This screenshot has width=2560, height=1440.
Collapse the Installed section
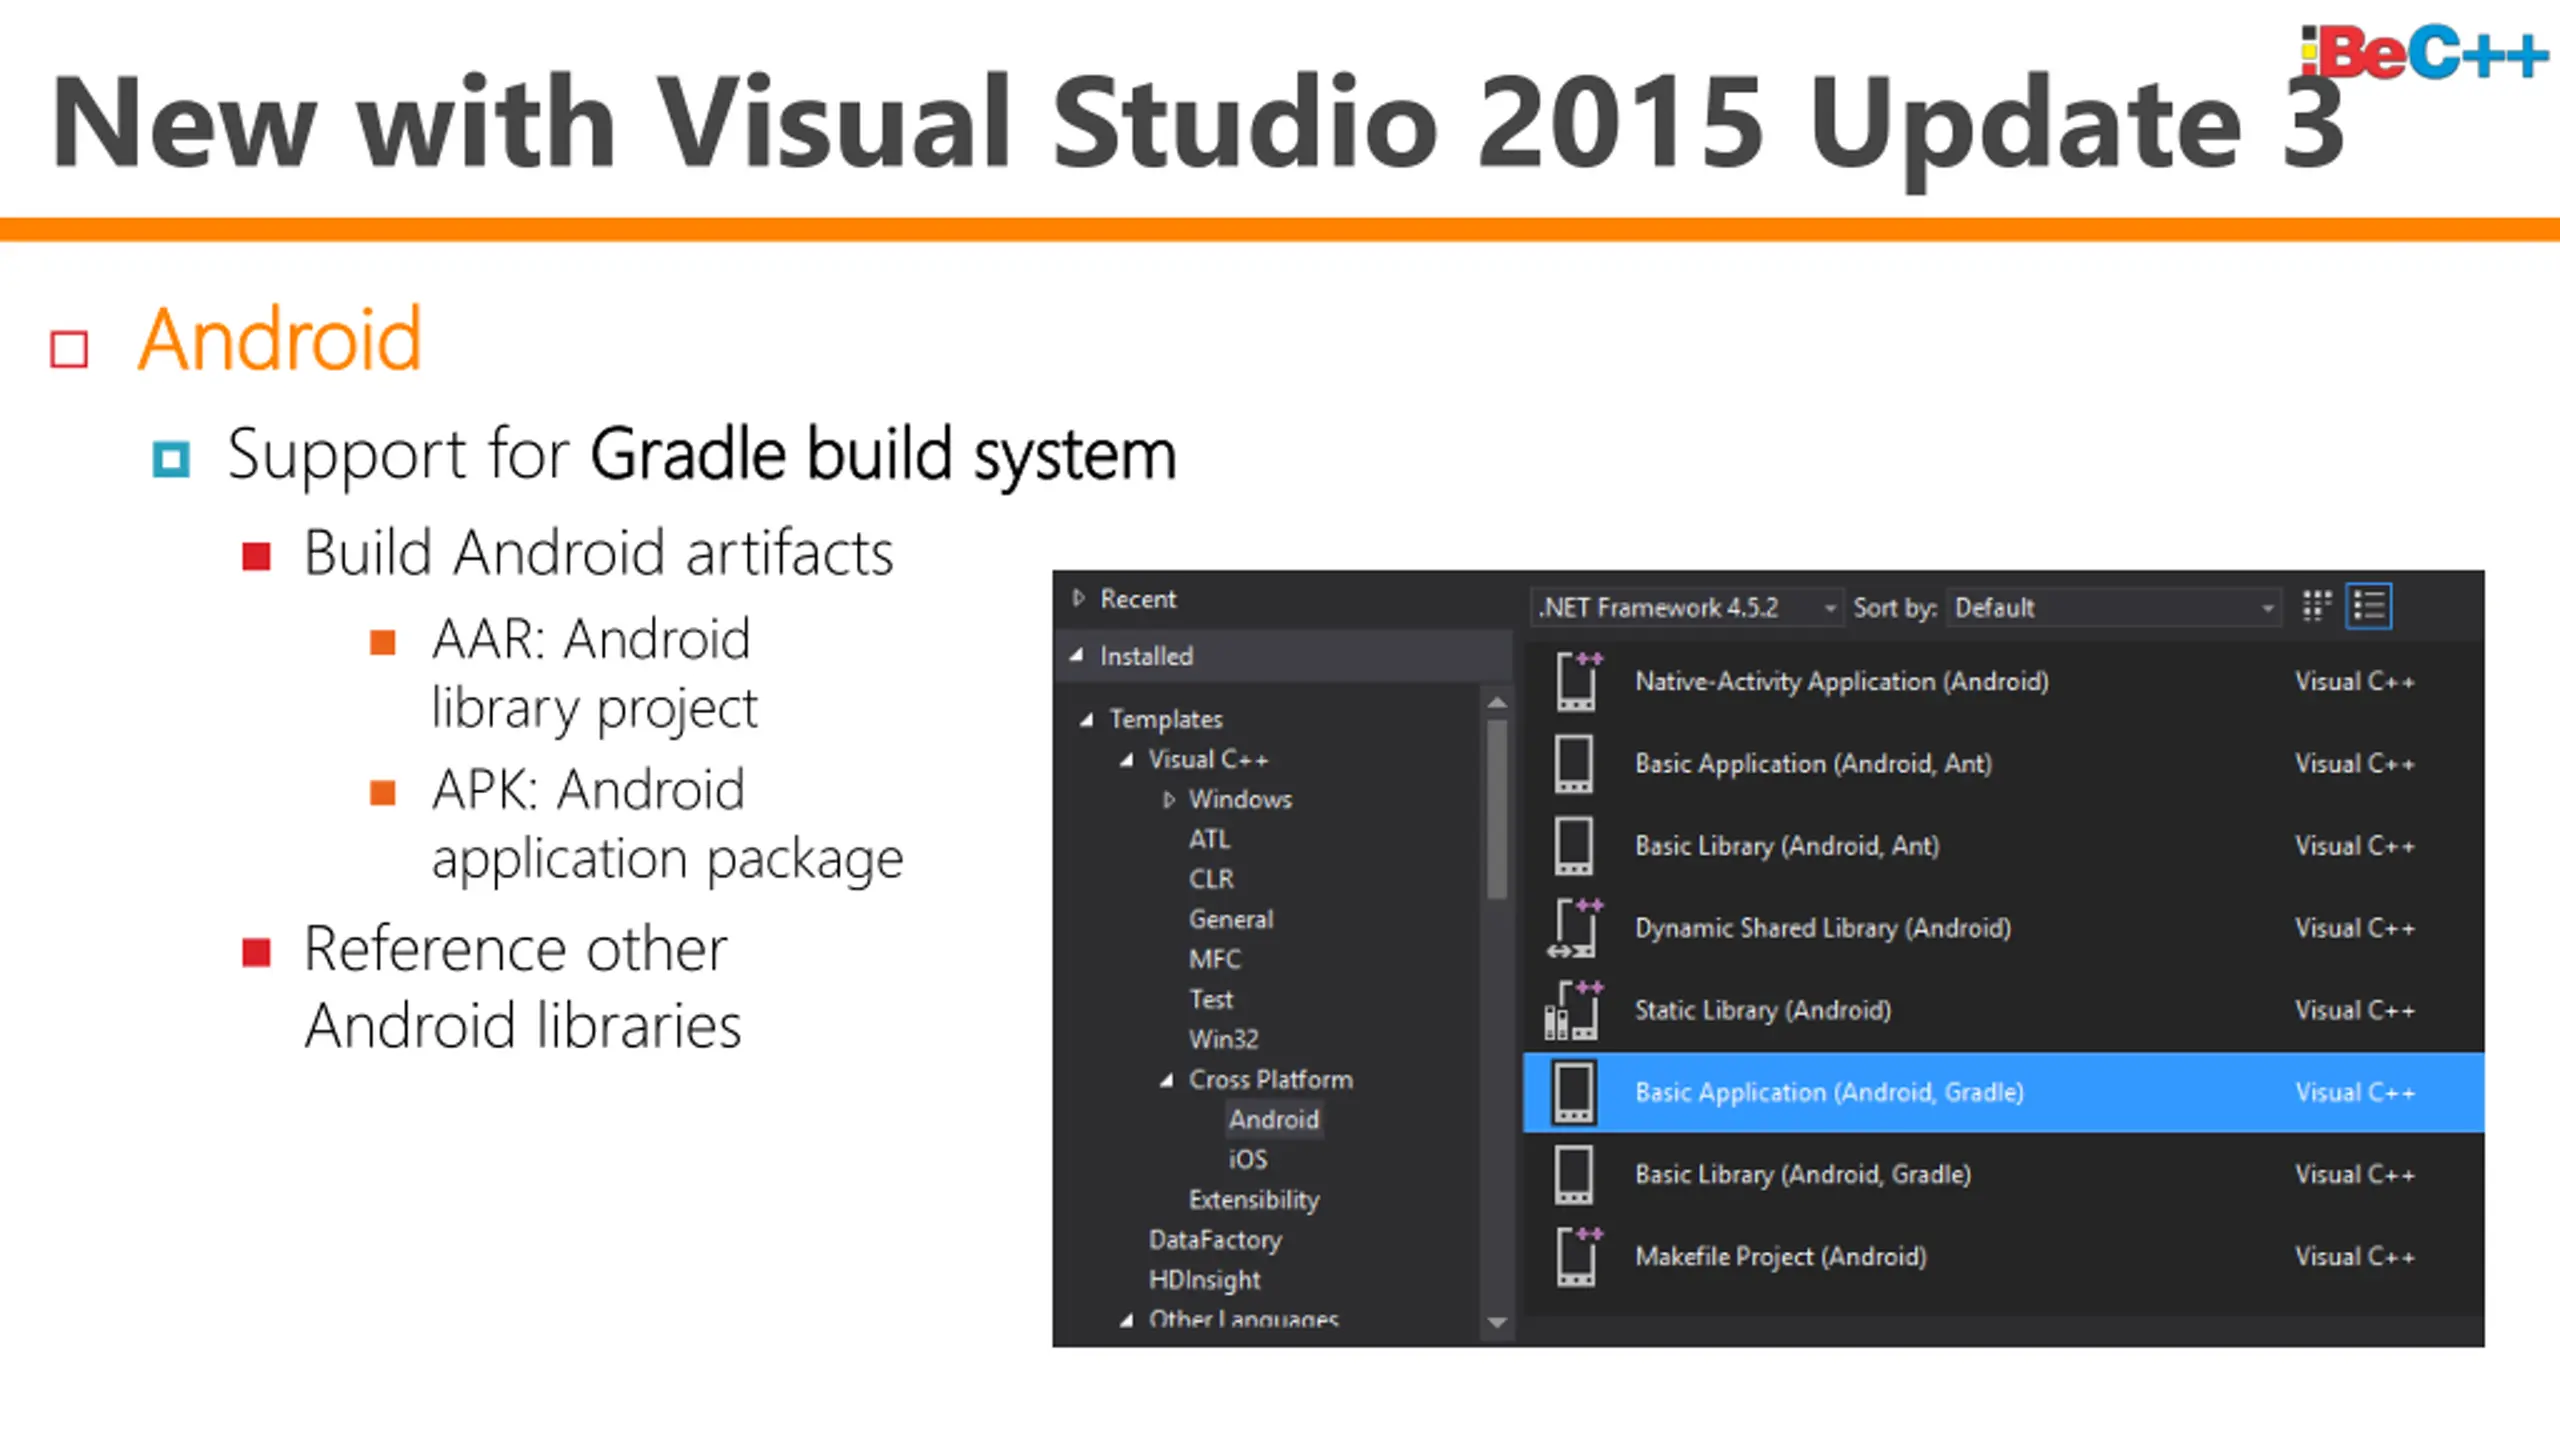pos(1077,655)
